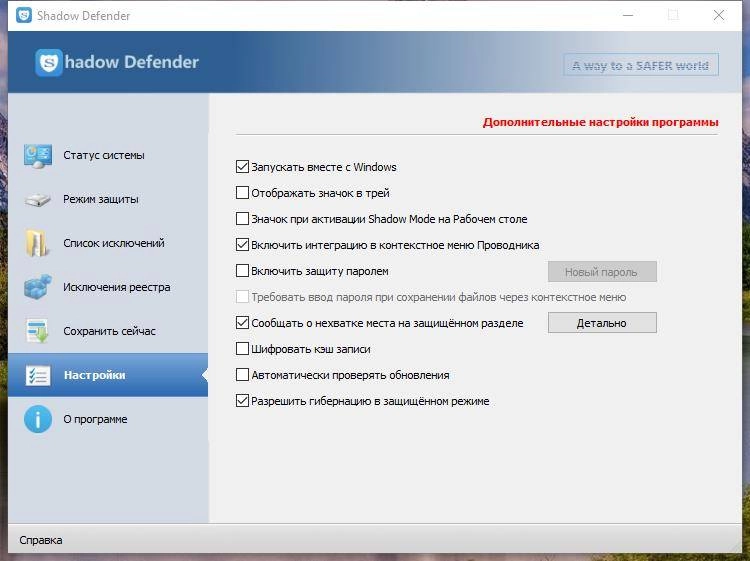Enable Шифровать кэш записи
Image resolution: width=750 pixels, height=561 pixels.
click(x=243, y=349)
